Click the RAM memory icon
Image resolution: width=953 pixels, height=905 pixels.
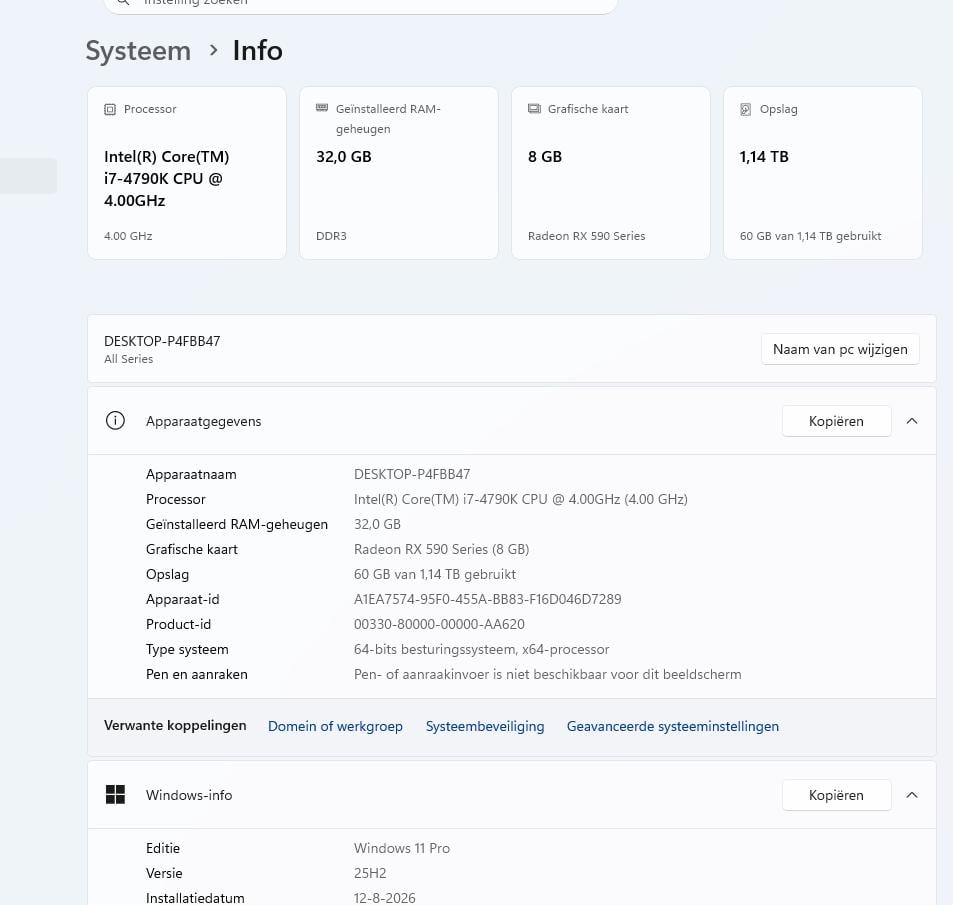click(x=322, y=108)
